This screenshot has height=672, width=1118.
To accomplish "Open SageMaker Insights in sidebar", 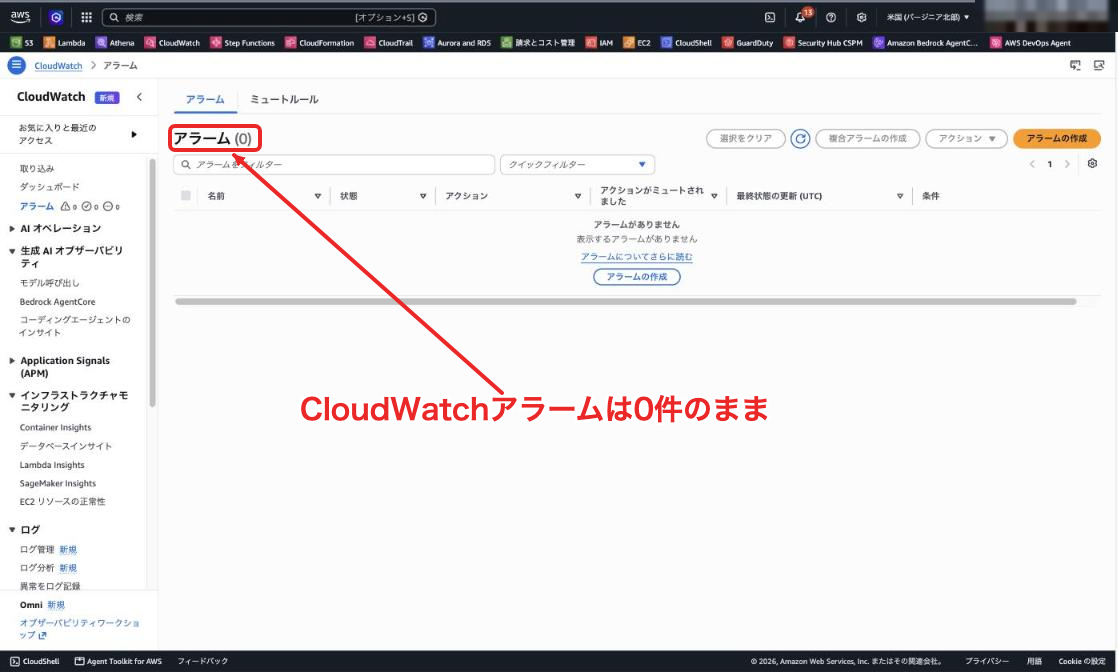I will point(57,483).
